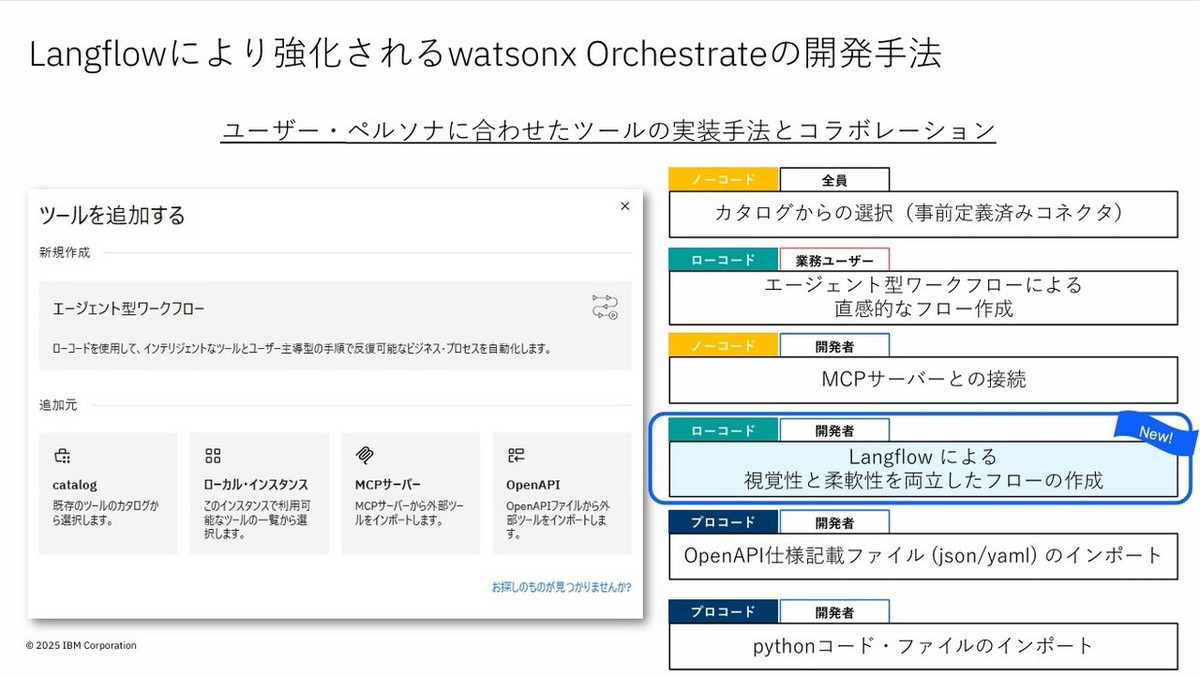Select the エージェント型ワークフロー card
This screenshot has width=1200, height=678.
[x=336, y=325]
